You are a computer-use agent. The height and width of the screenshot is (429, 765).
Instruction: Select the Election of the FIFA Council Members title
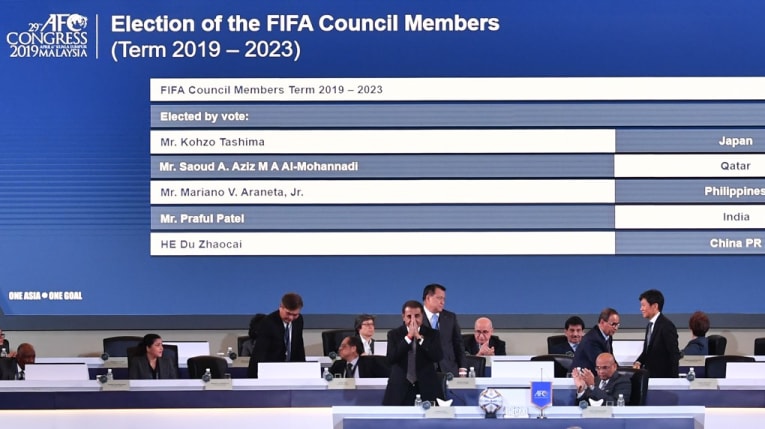pos(305,23)
